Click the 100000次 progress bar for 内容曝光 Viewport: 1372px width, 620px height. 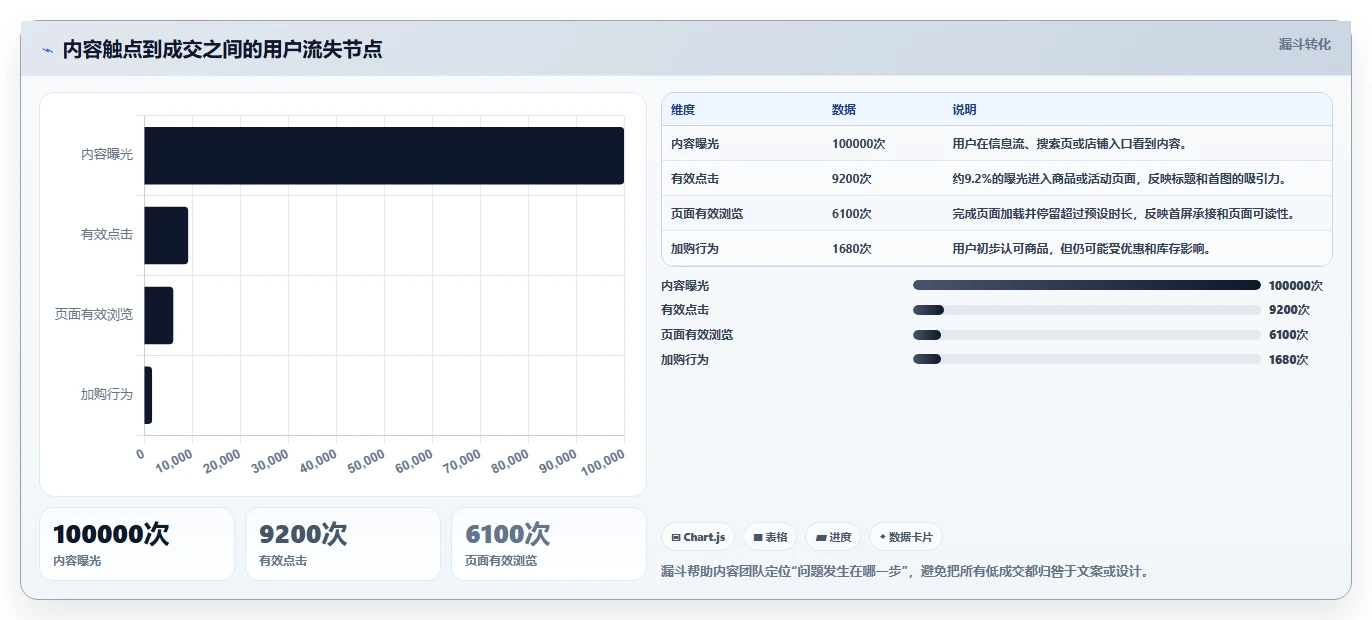1087,285
